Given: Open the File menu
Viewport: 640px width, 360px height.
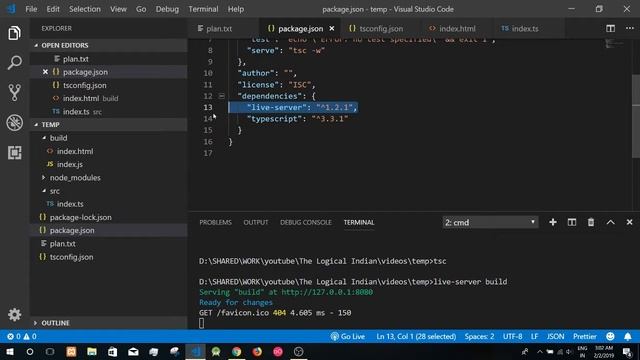Looking at the screenshot, I should [x=31, y=9].
